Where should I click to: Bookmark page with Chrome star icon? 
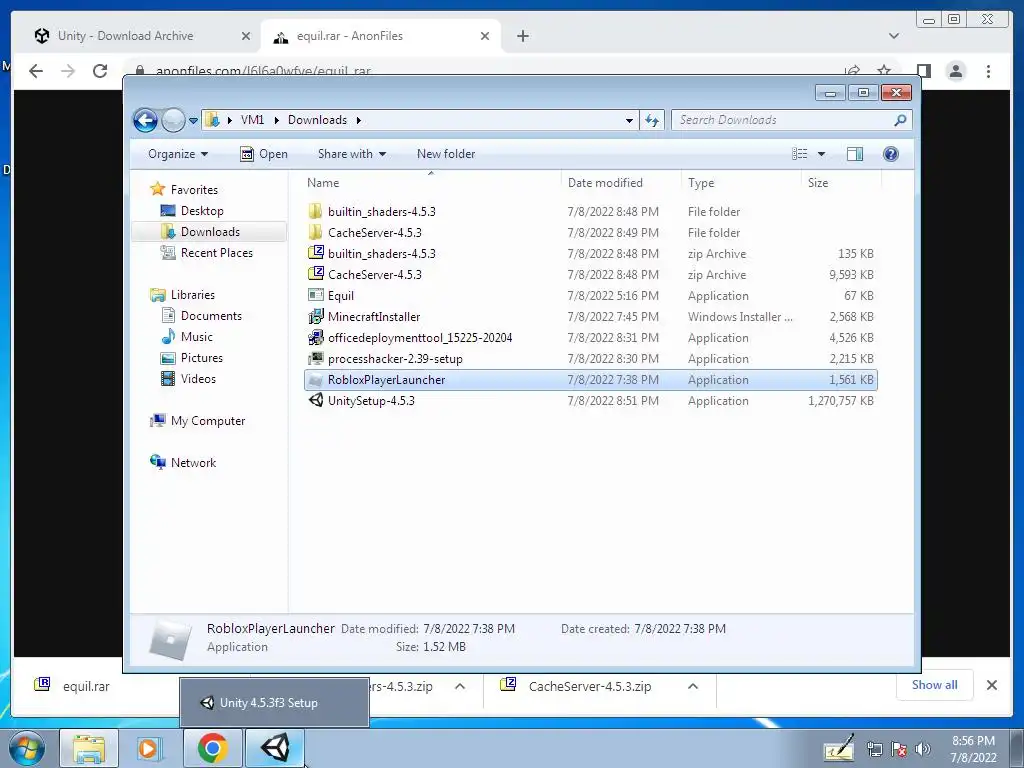[x=884, y=71]
